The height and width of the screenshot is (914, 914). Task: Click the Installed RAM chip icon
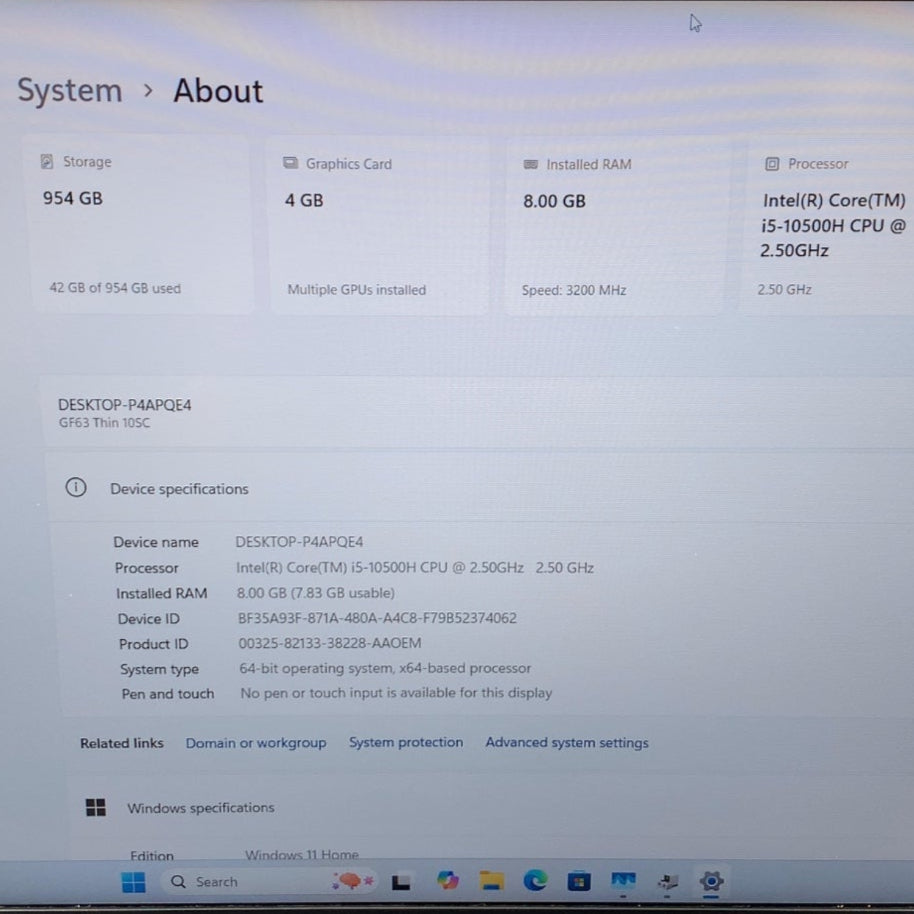(x=530, y=164)
